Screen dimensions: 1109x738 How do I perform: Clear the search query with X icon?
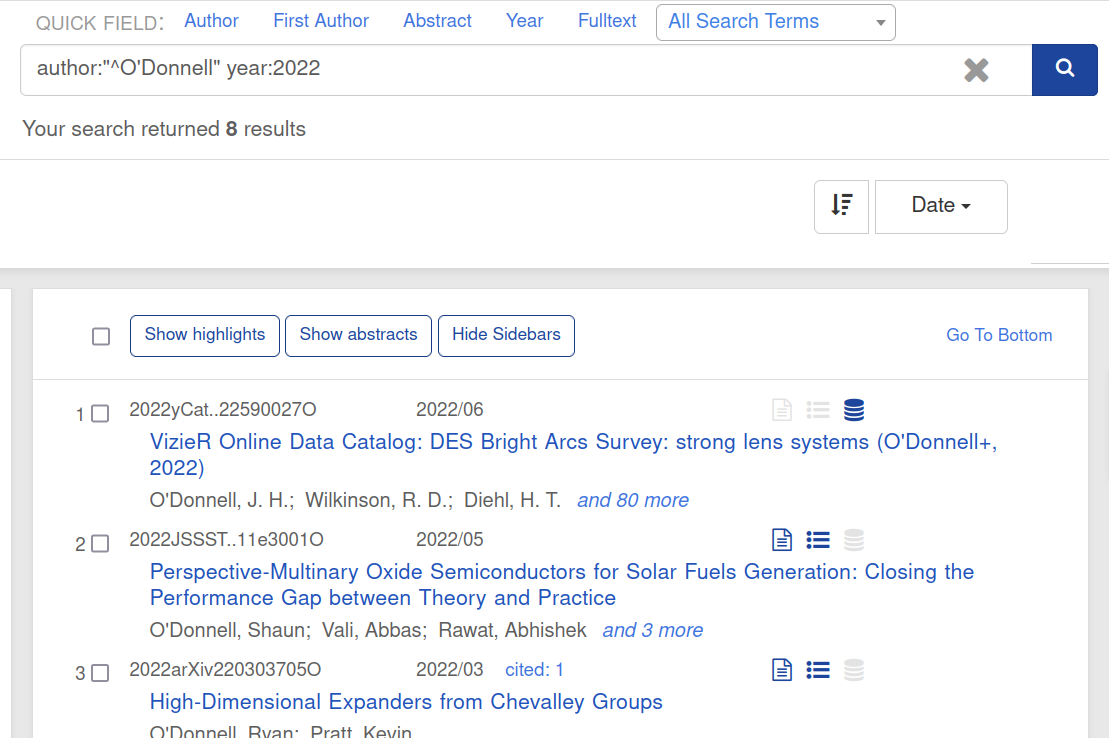pos(976,70)
